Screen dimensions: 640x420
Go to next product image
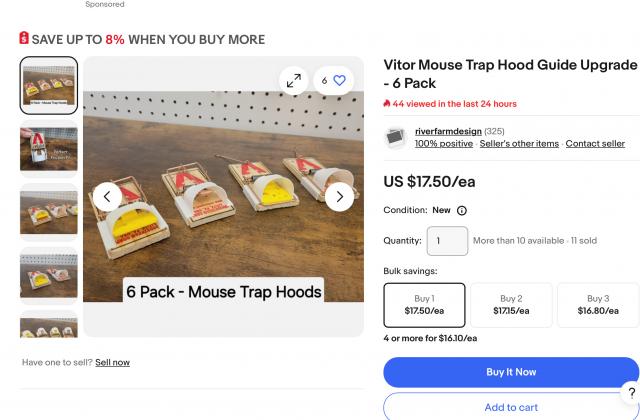[x=339, y=196]
